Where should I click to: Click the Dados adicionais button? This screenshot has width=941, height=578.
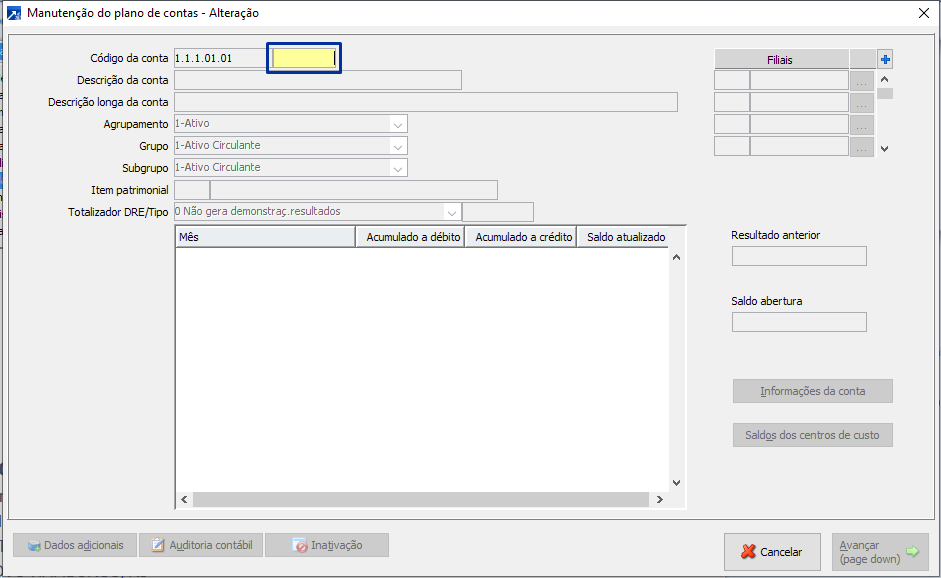pyautogui.click(x=75, y=545)
